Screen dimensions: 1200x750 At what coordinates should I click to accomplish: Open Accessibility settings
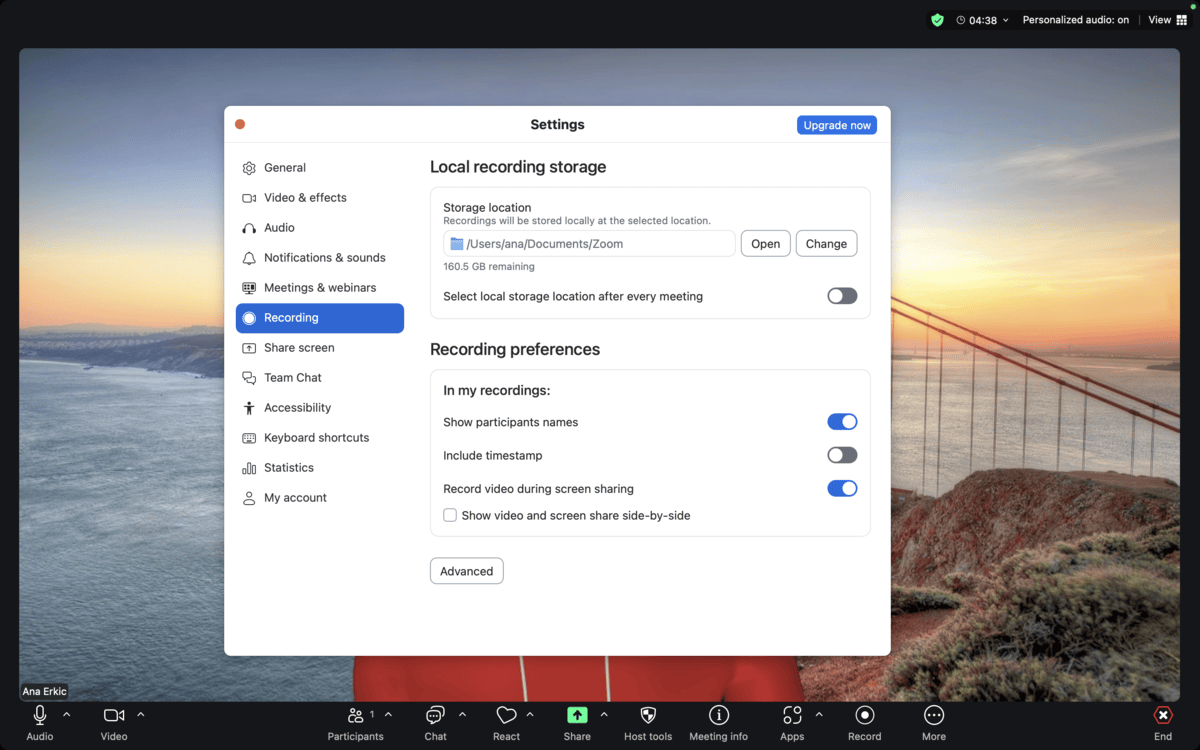320,408
